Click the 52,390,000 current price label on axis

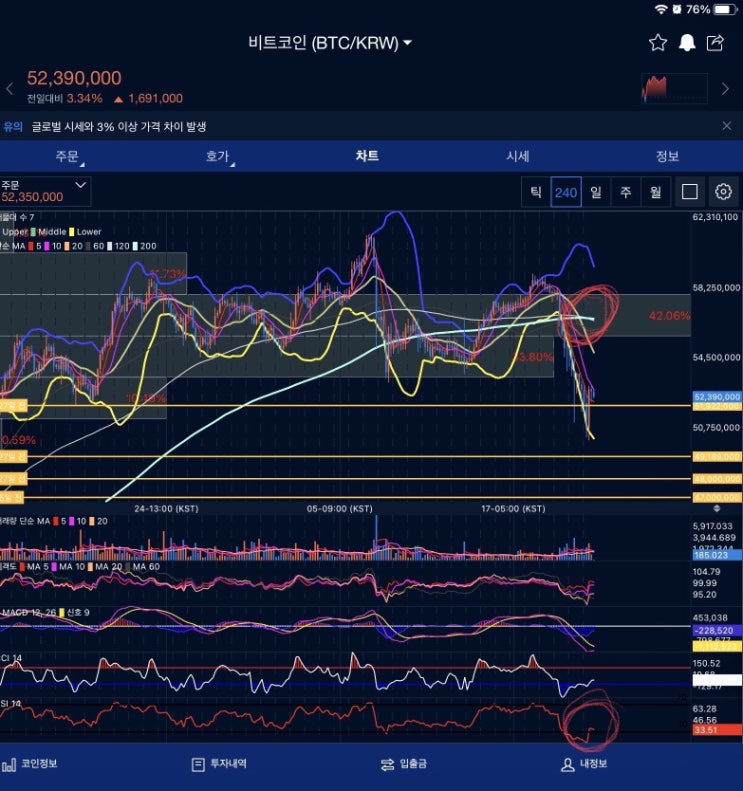[717, 397]
